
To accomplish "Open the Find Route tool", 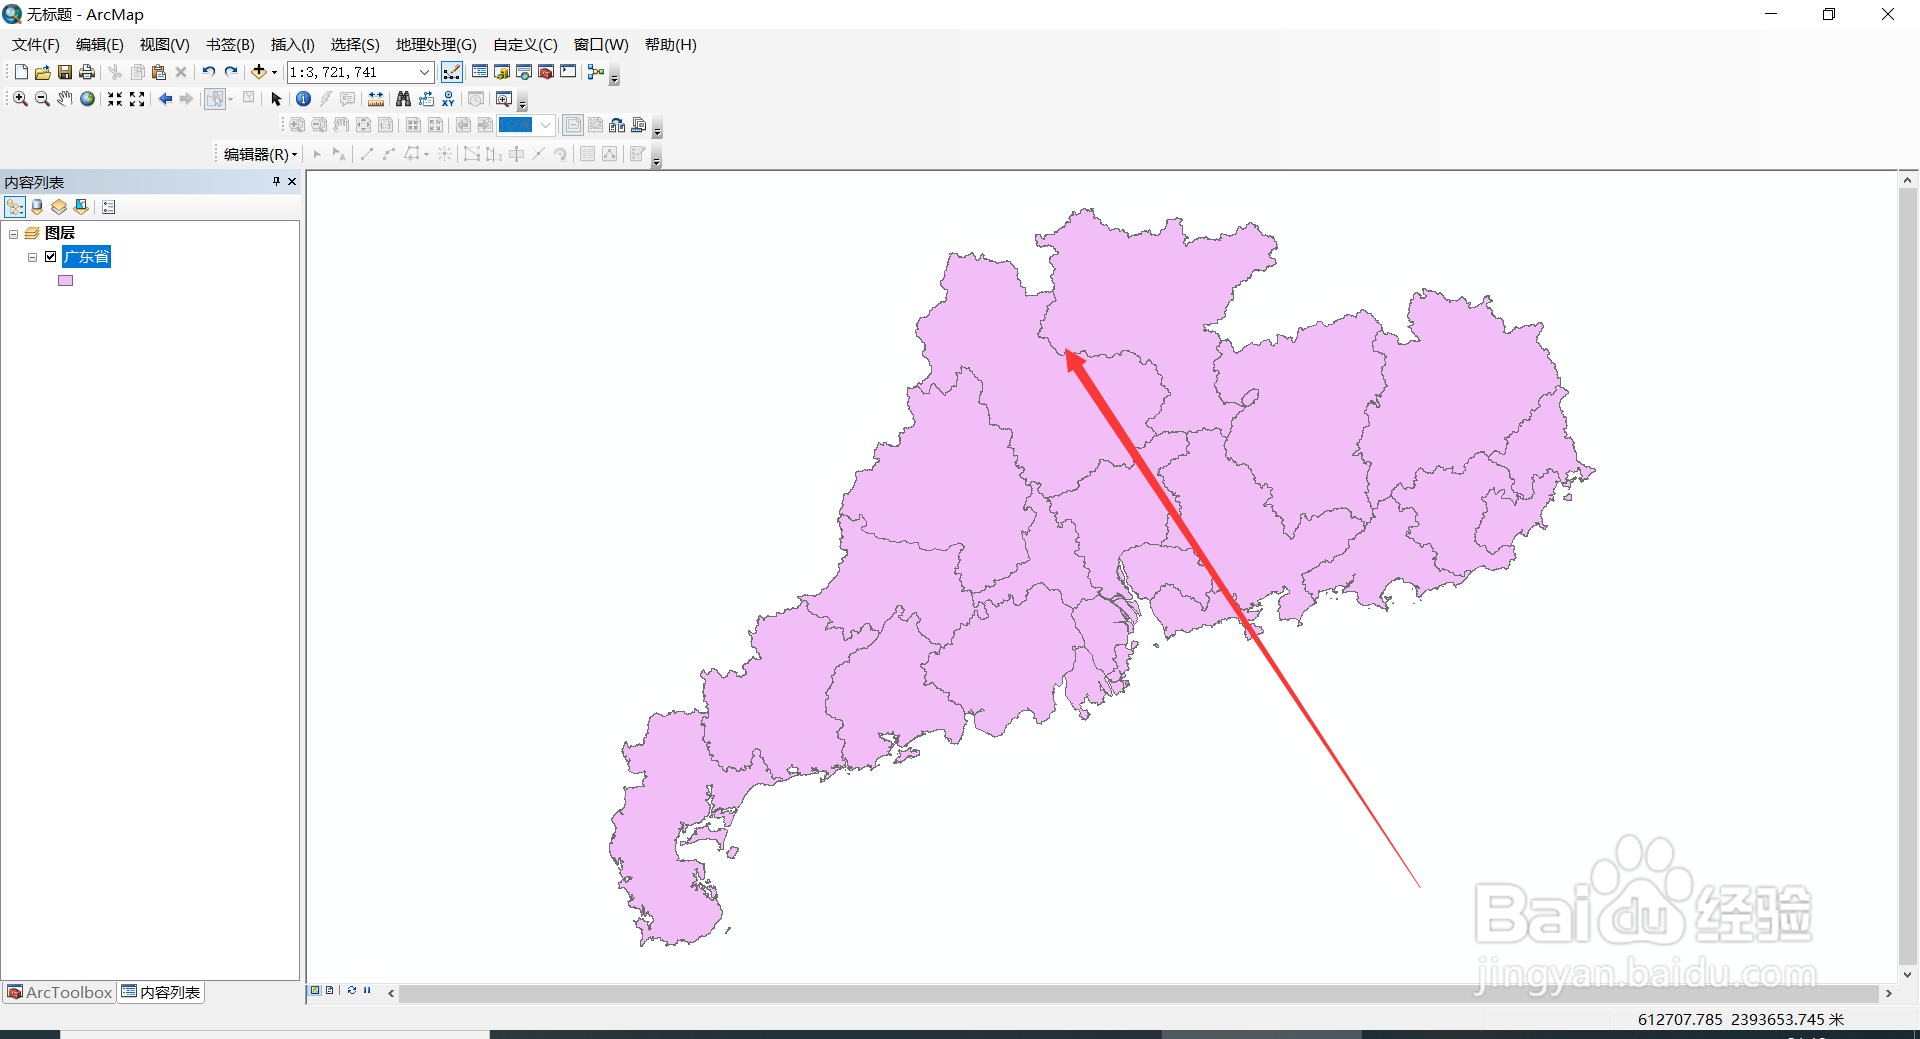I will click(426, 99).
